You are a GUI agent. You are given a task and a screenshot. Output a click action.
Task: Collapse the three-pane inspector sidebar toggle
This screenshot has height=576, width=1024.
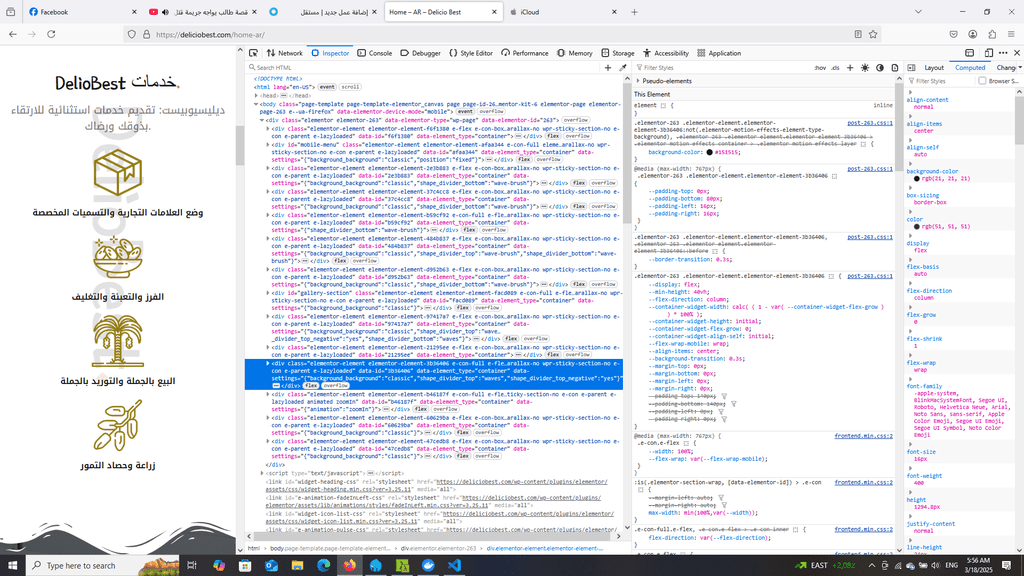coord(912,67)
